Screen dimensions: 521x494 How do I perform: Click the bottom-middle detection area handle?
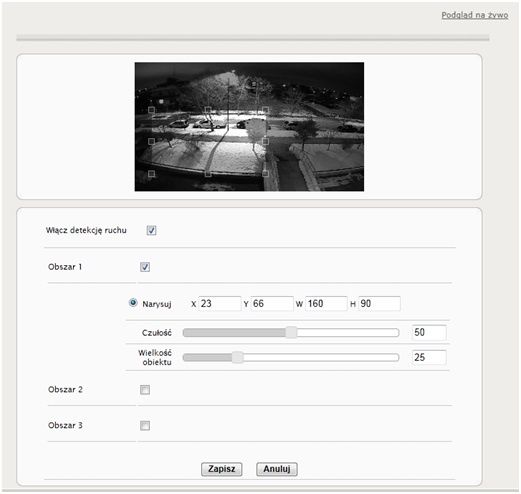point(208,174)
